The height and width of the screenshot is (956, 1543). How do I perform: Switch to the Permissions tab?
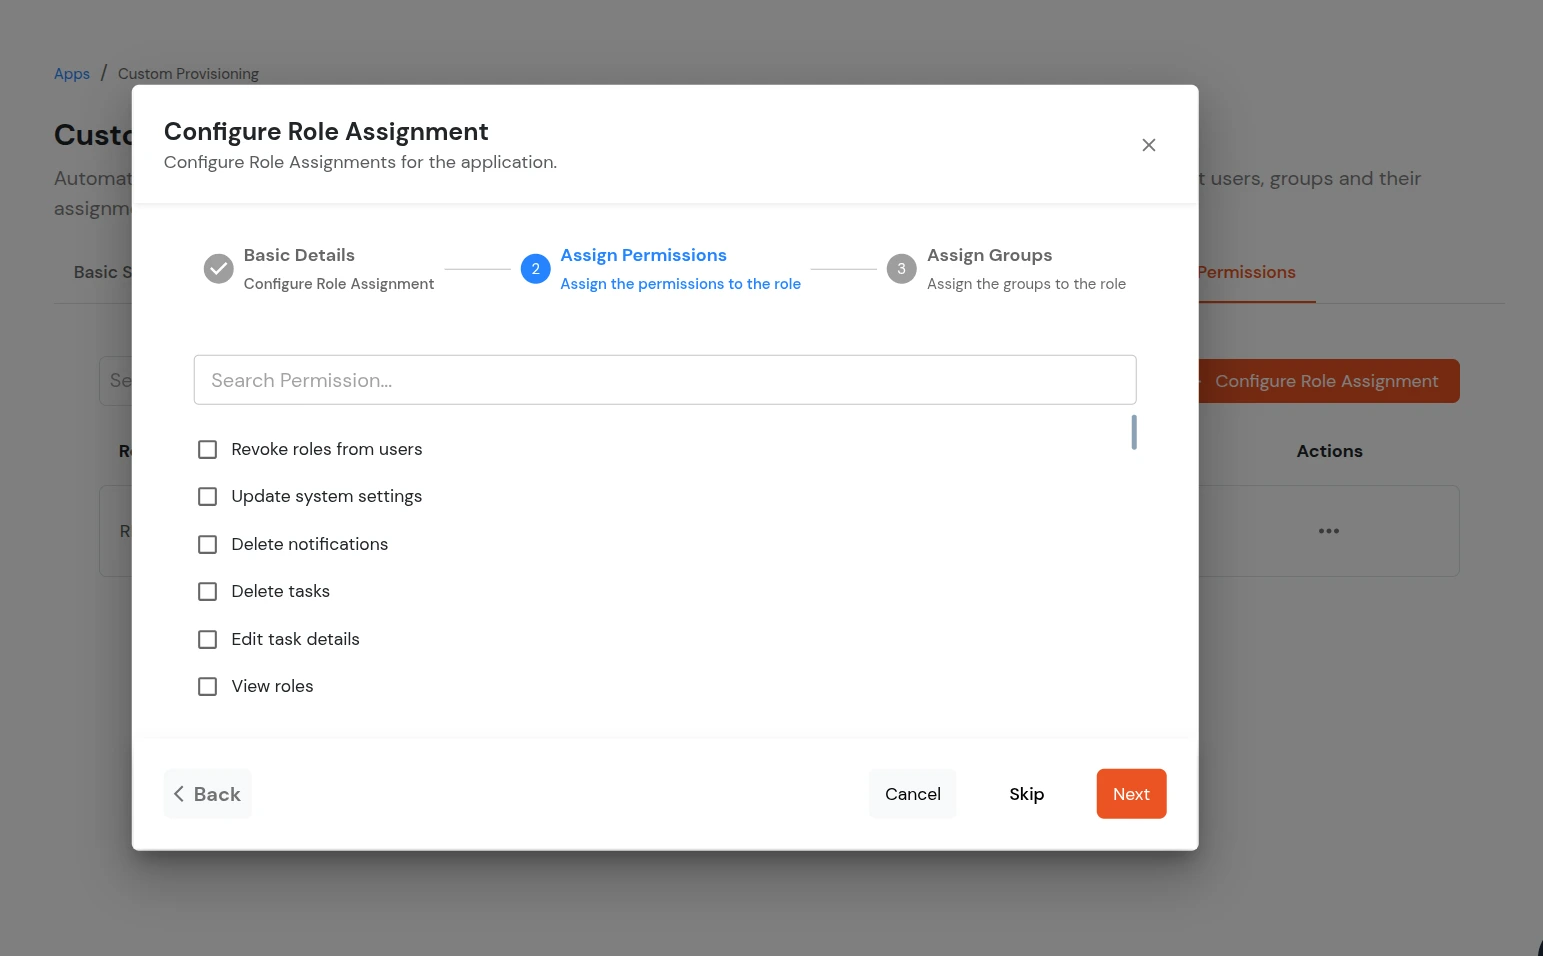pos(1245,271)
